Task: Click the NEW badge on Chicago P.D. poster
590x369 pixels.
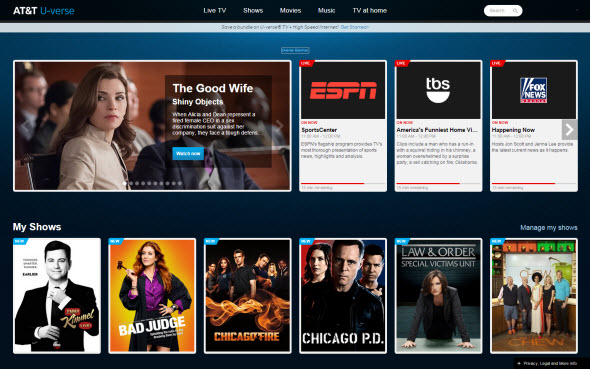Action: [x=306, y=241]
